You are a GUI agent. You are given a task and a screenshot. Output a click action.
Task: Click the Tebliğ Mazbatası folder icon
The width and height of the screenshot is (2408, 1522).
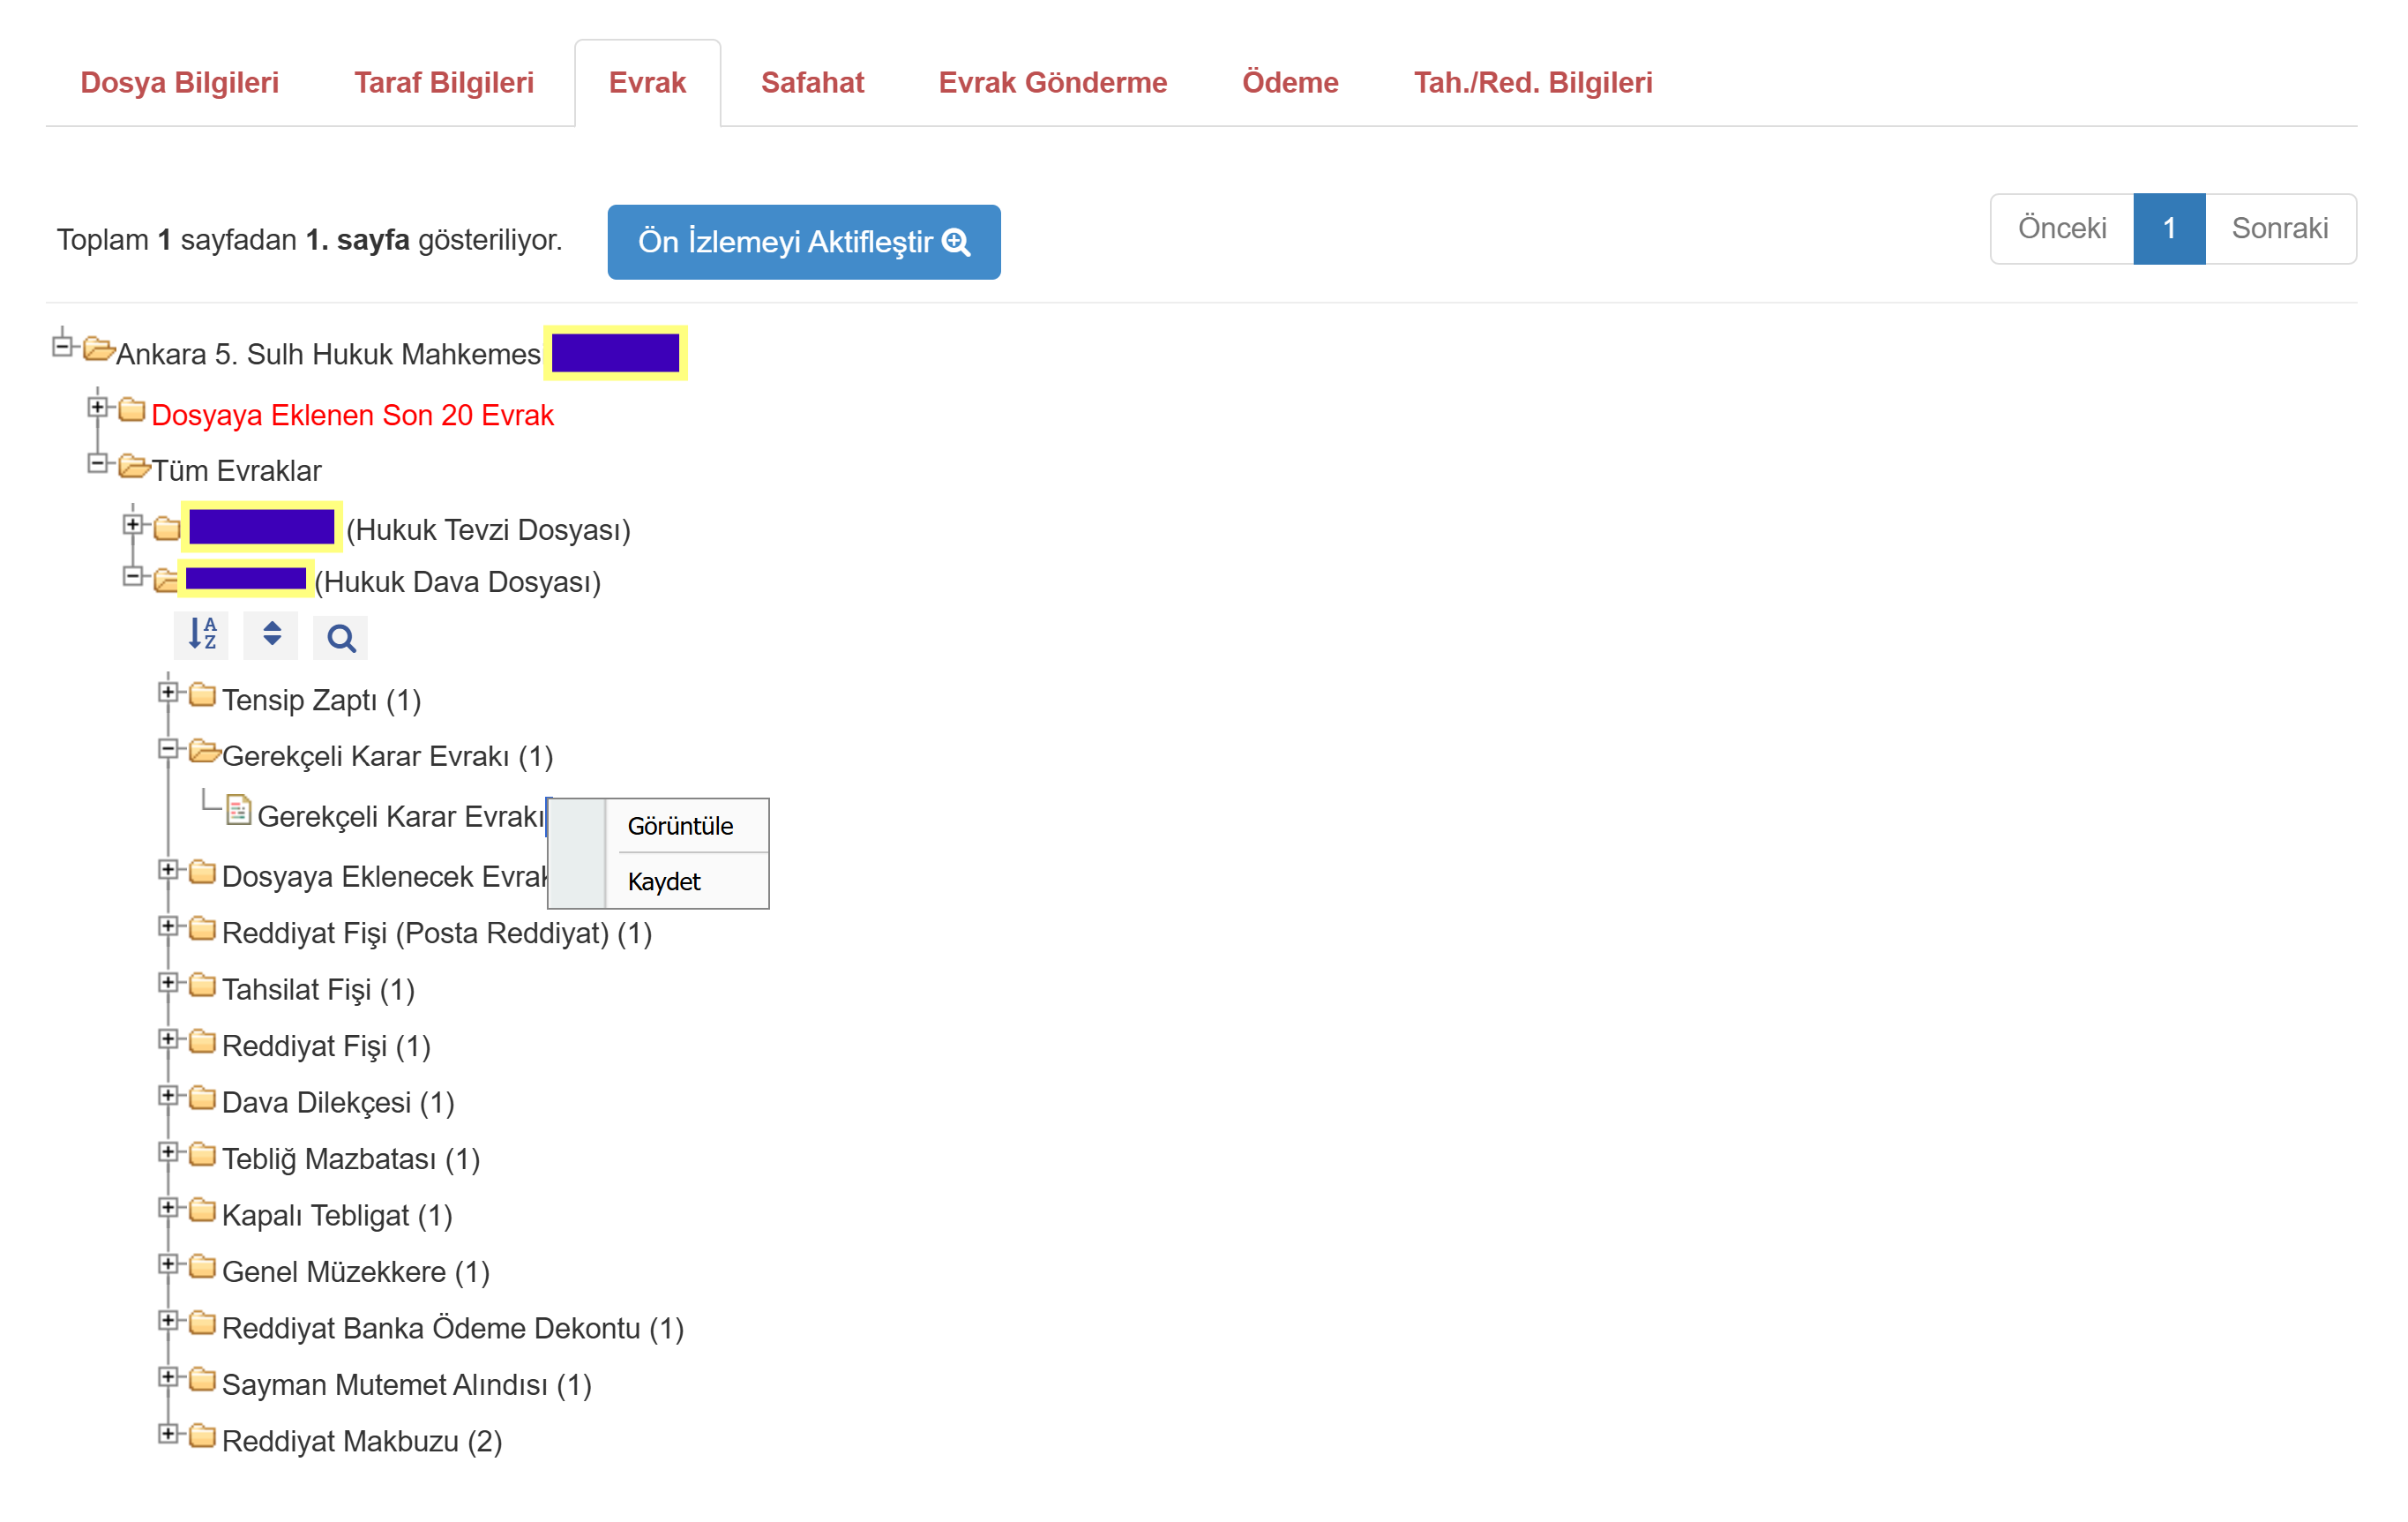(x=203, y=1154)
